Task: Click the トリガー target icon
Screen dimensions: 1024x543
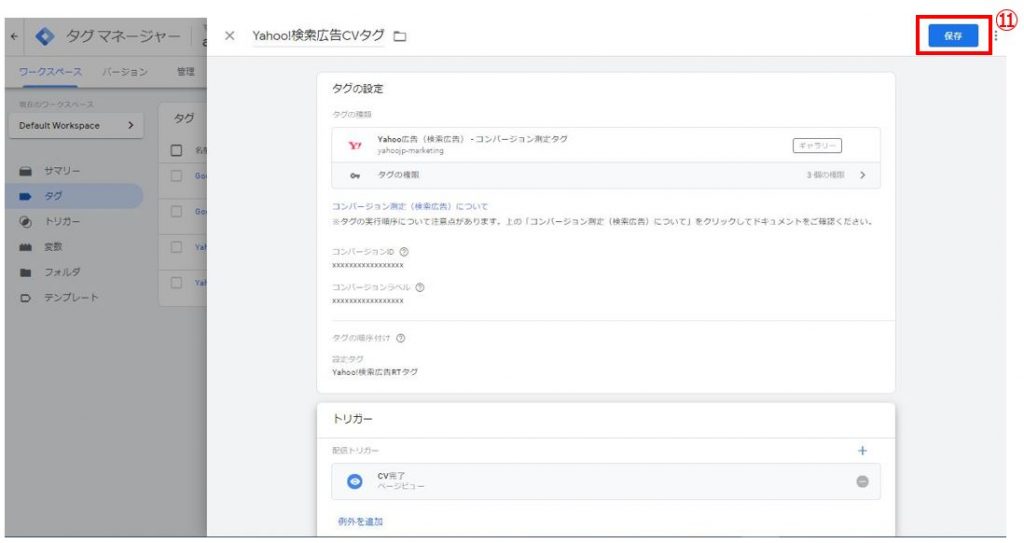Action: point(25,222)
